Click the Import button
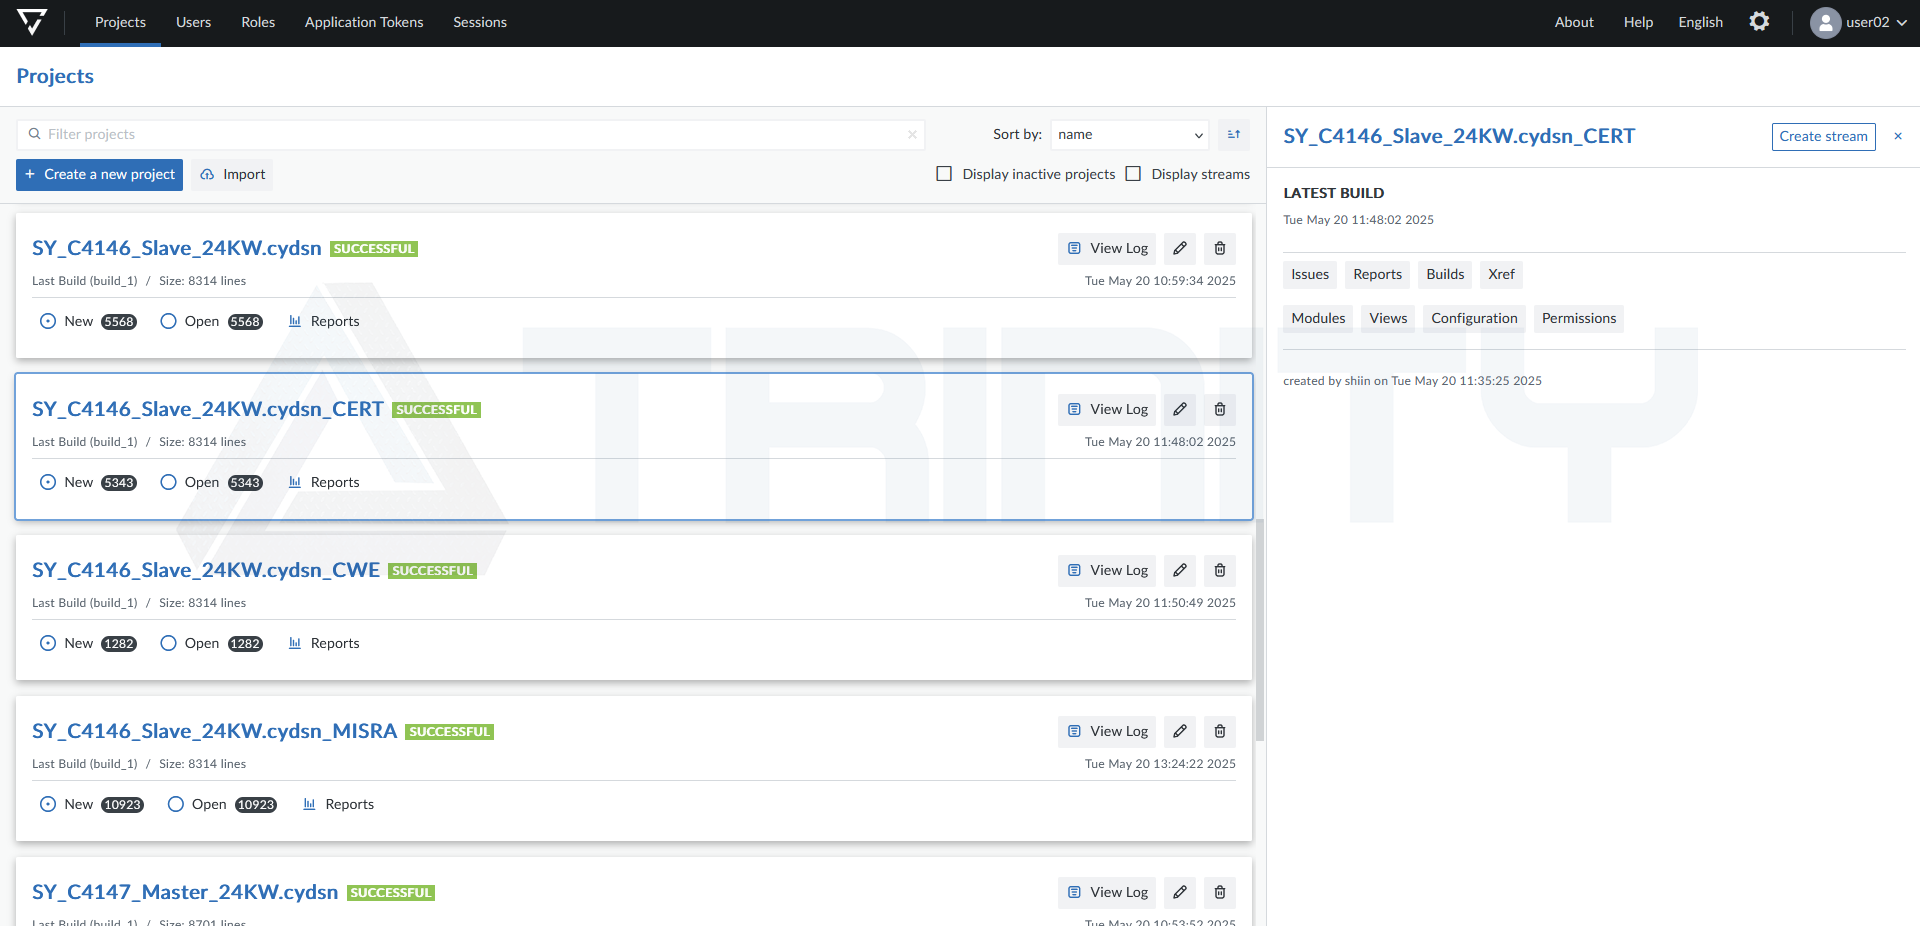Screen dimensions: 1920x926 pos(232,174)
